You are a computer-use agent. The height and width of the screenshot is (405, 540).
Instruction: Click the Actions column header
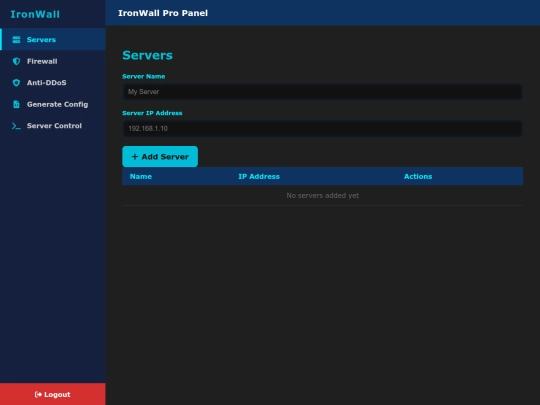[418, 176]
